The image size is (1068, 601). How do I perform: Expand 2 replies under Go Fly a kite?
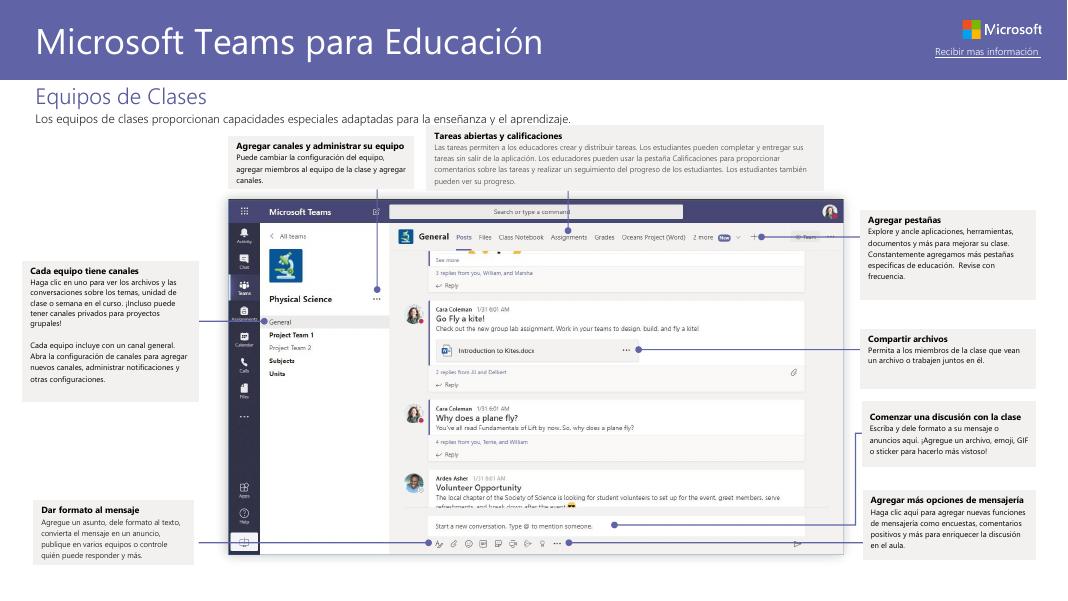click(x=471, y=372)
